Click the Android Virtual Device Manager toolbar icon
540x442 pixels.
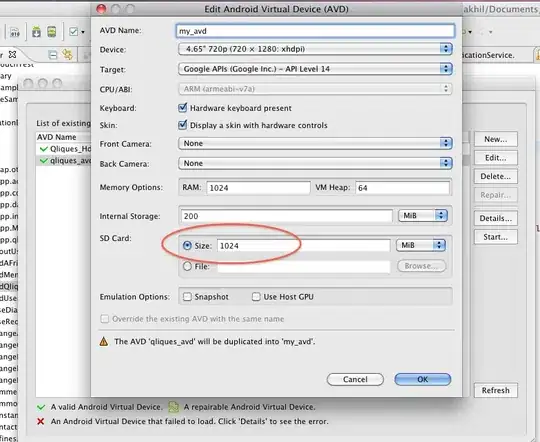(52, 32)
